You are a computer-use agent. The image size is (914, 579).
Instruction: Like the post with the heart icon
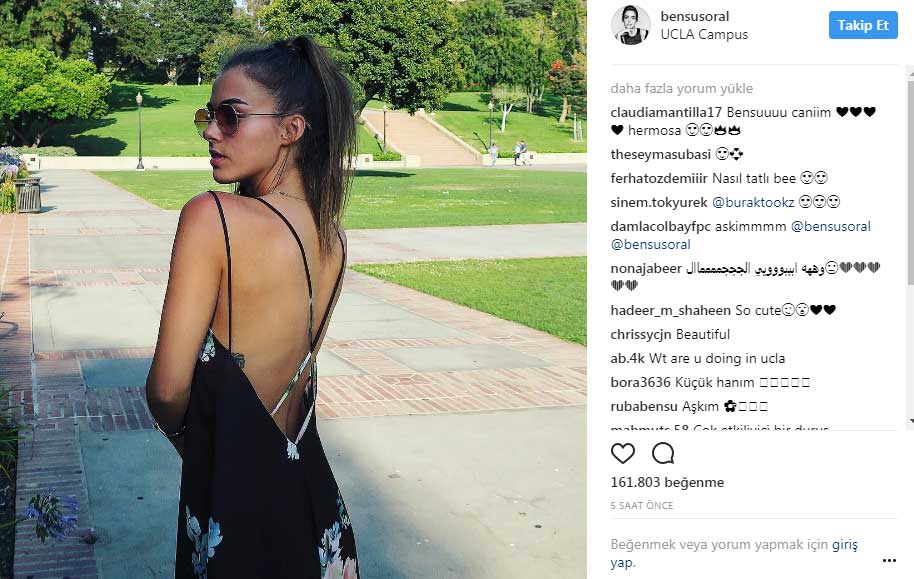[x=623, y=453]
